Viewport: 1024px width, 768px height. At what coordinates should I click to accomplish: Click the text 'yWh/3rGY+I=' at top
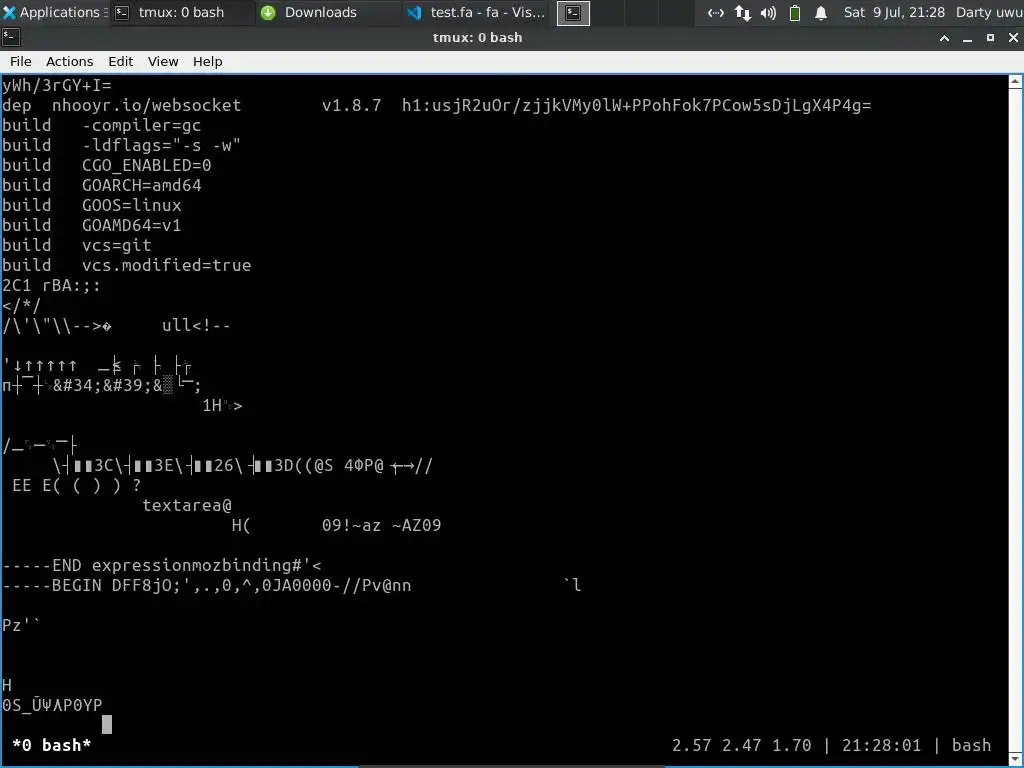click(57, 86)
